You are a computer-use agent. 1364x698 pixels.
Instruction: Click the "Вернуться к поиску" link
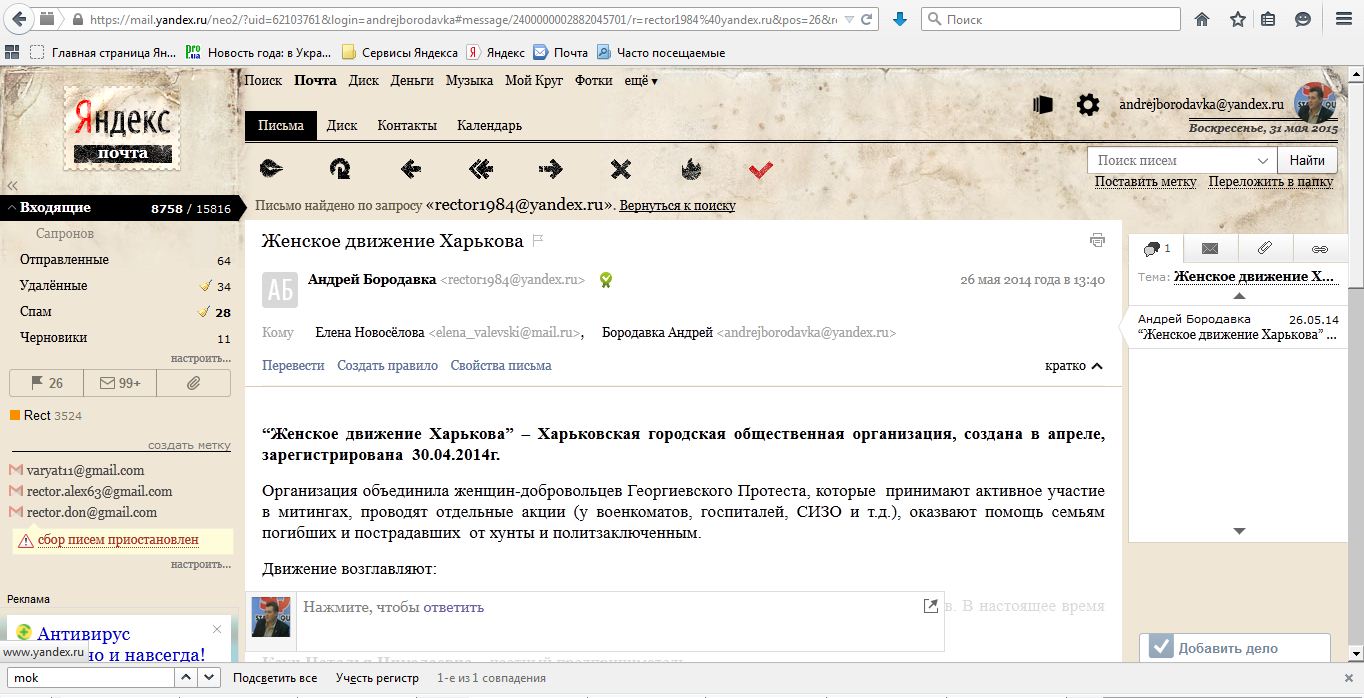point(677,206)
